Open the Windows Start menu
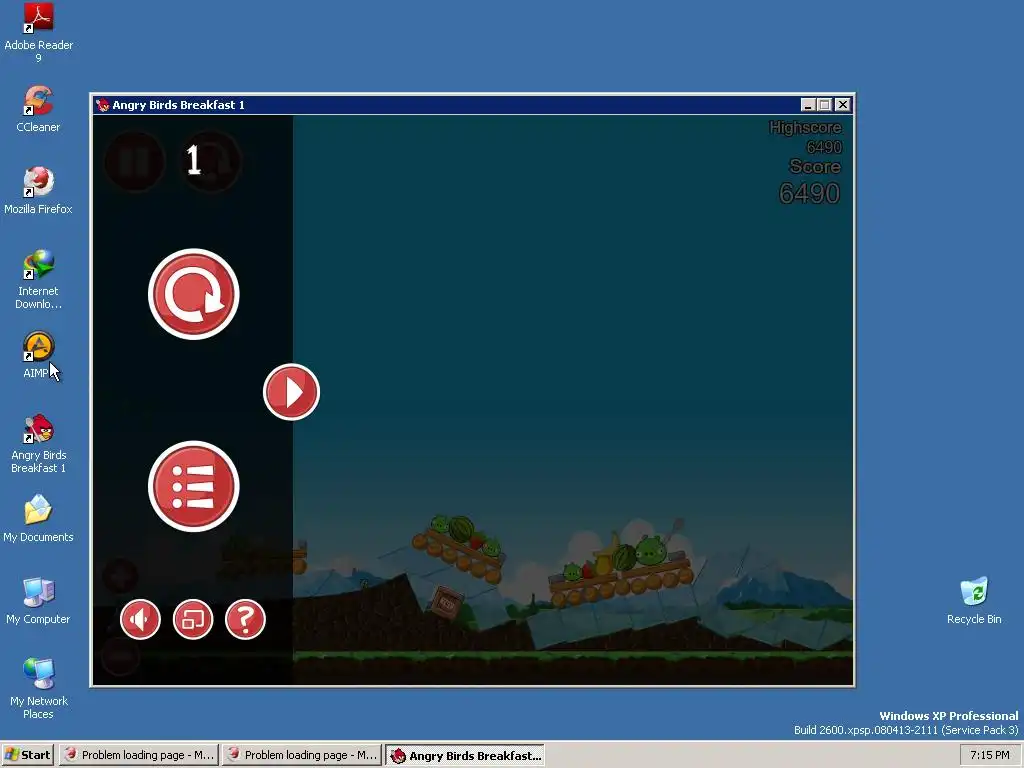 click(x=28, y=755)
